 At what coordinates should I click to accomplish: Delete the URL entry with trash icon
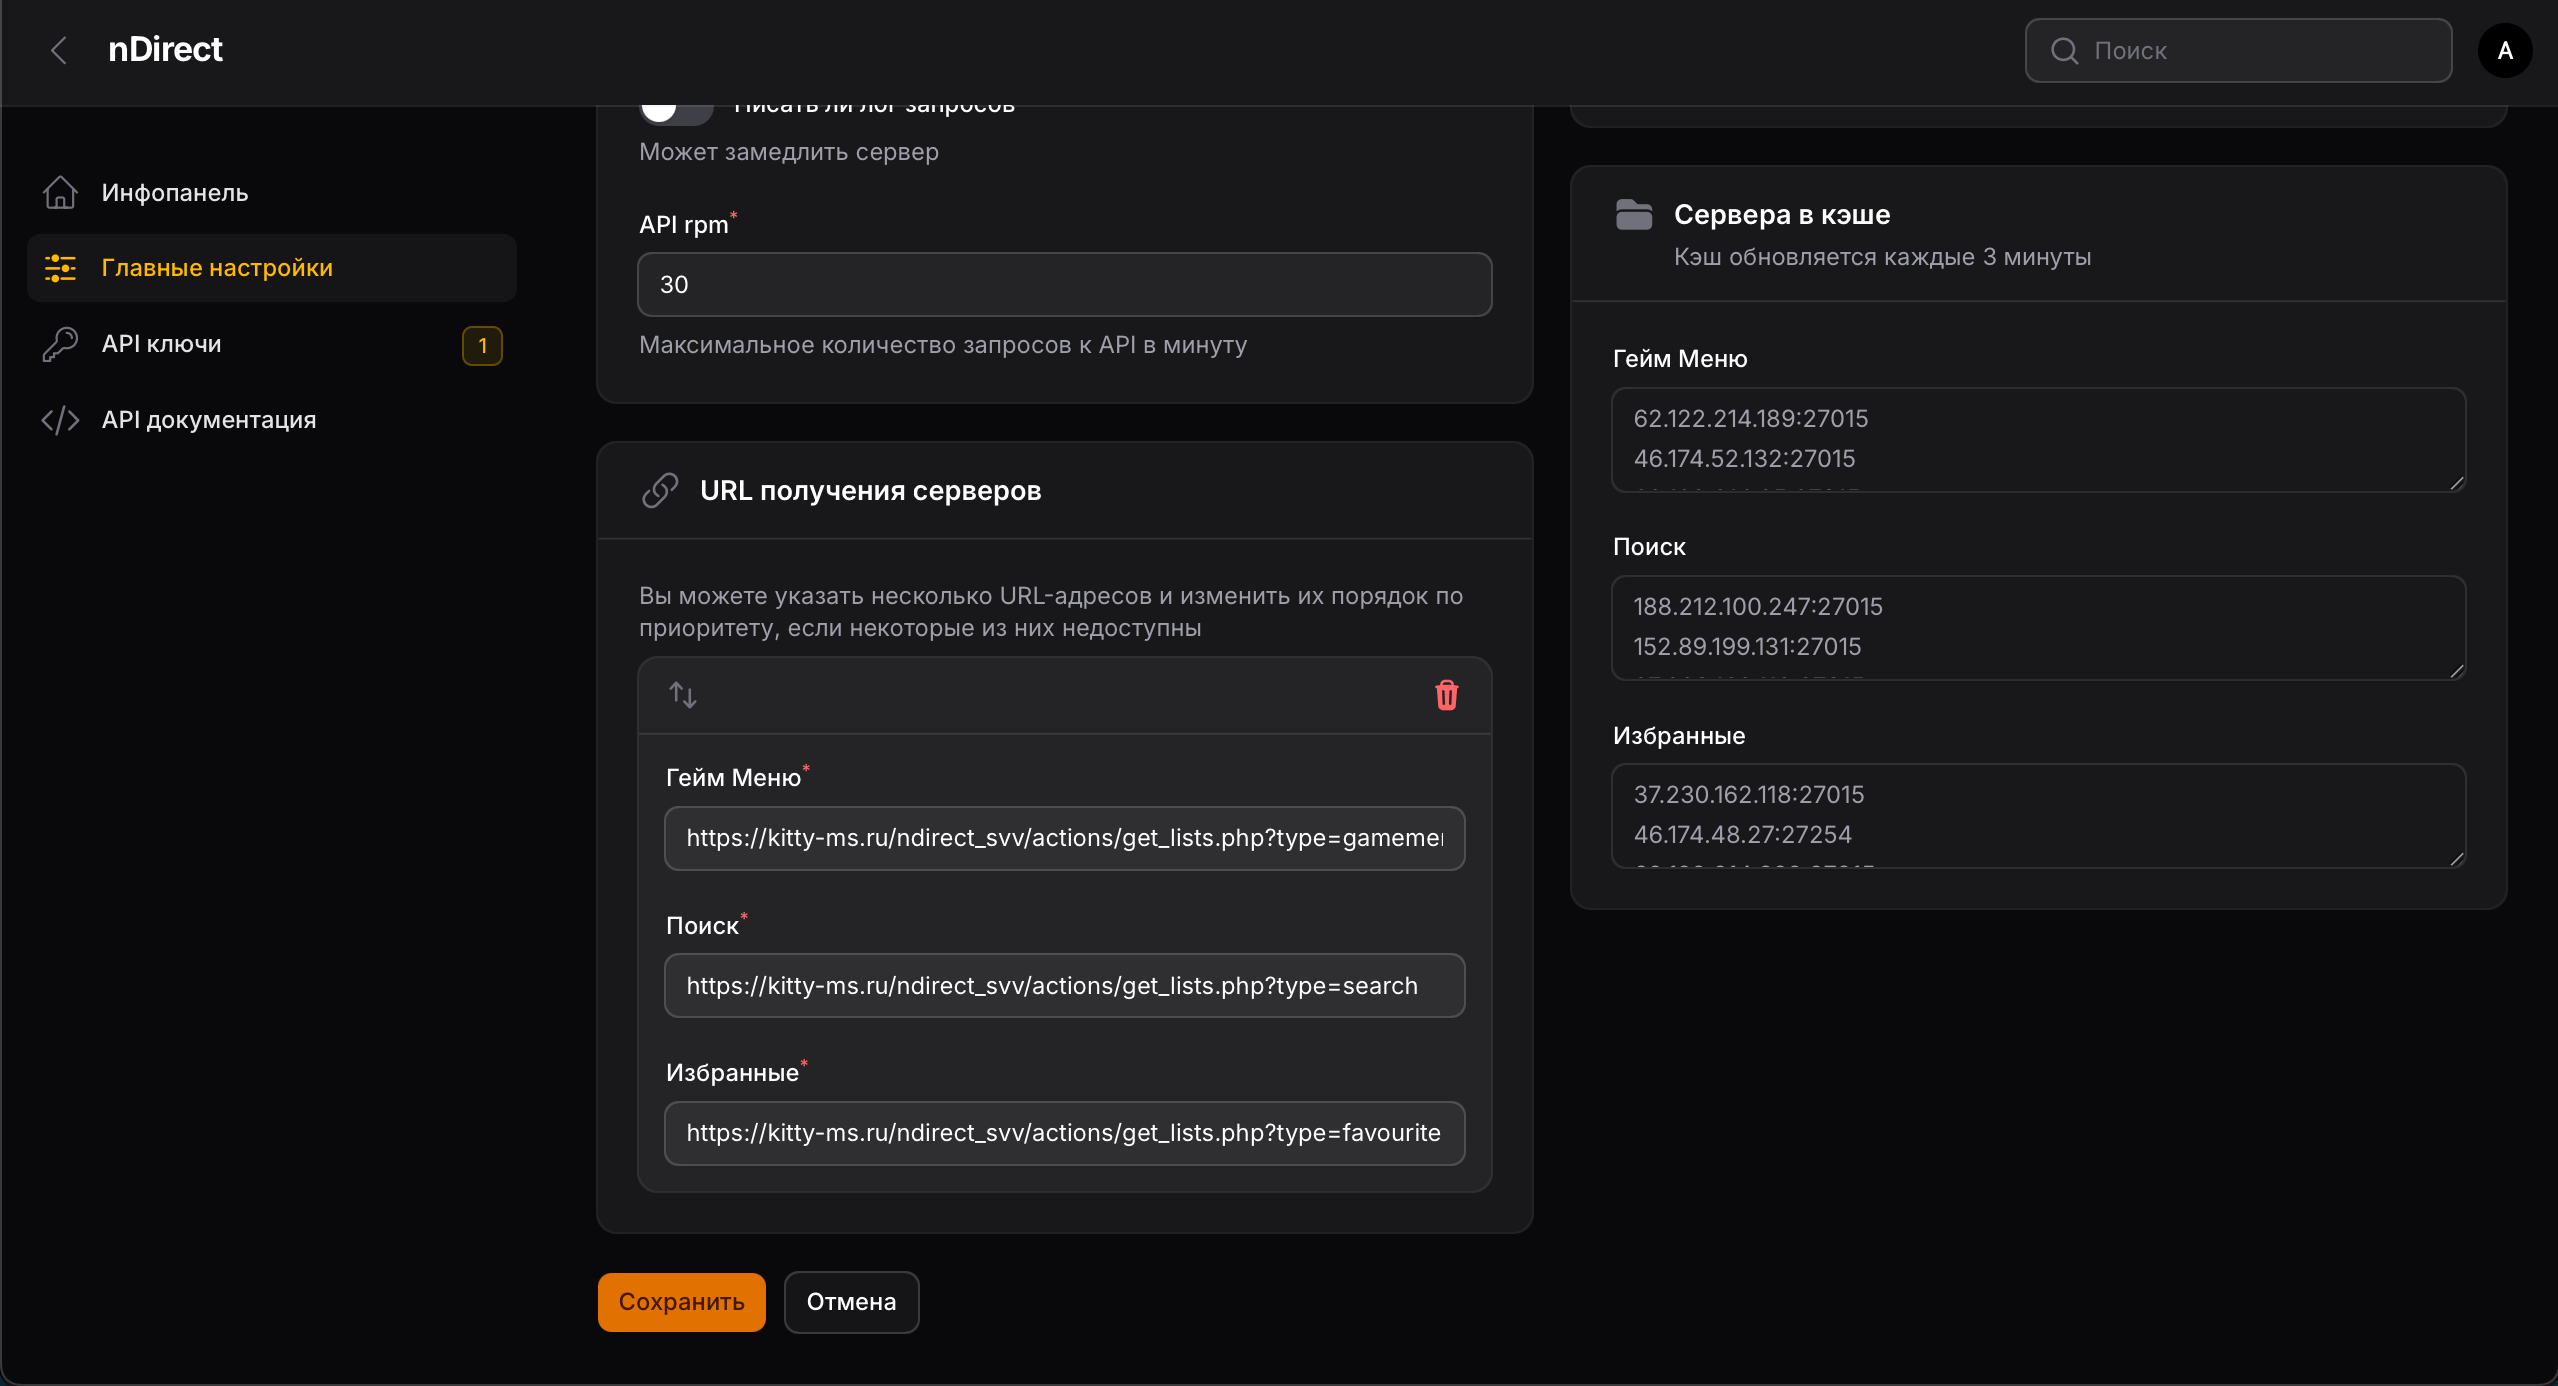(x=1446, y=695)
